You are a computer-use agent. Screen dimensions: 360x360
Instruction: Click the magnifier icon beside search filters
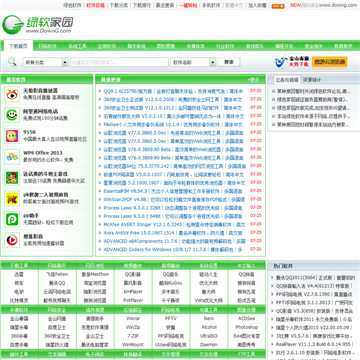click(x=12, y=62)
